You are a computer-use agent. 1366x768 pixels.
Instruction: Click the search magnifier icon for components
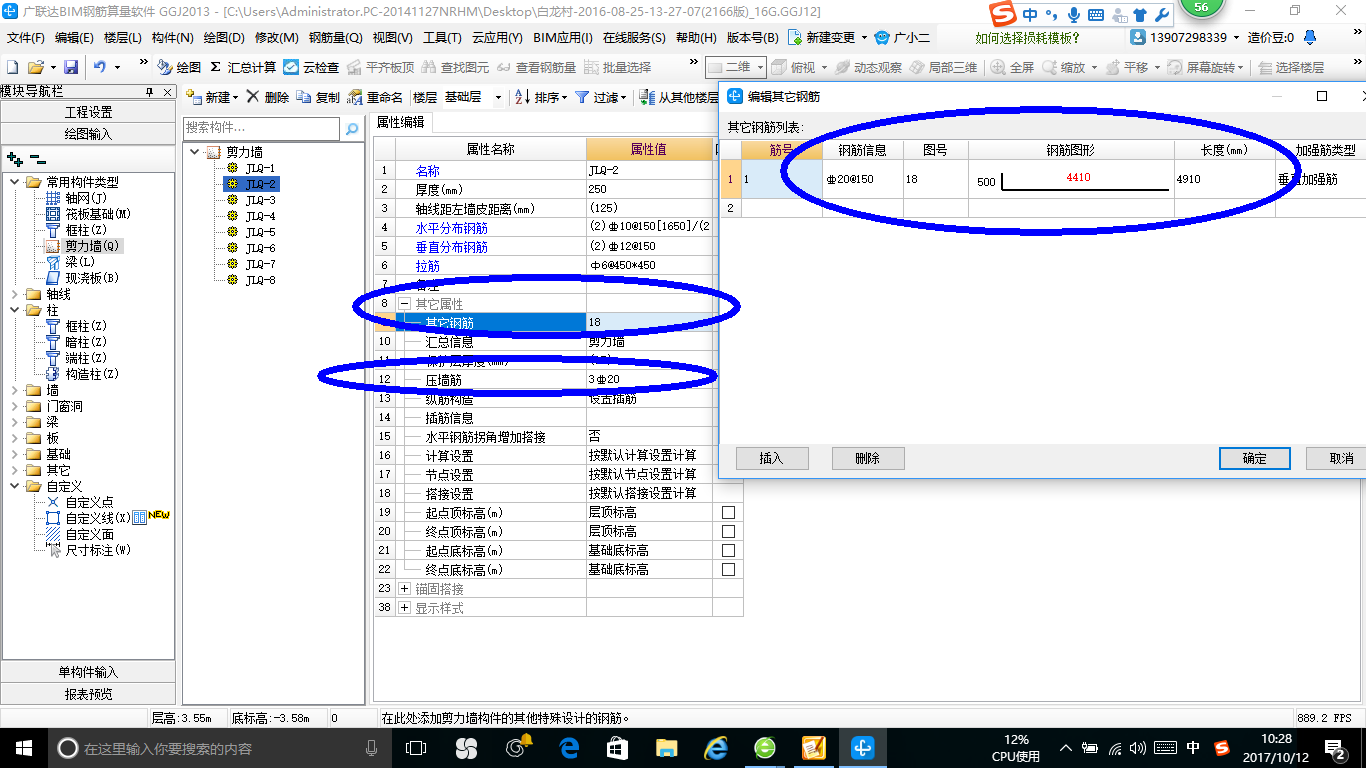[x=351, y=129]
